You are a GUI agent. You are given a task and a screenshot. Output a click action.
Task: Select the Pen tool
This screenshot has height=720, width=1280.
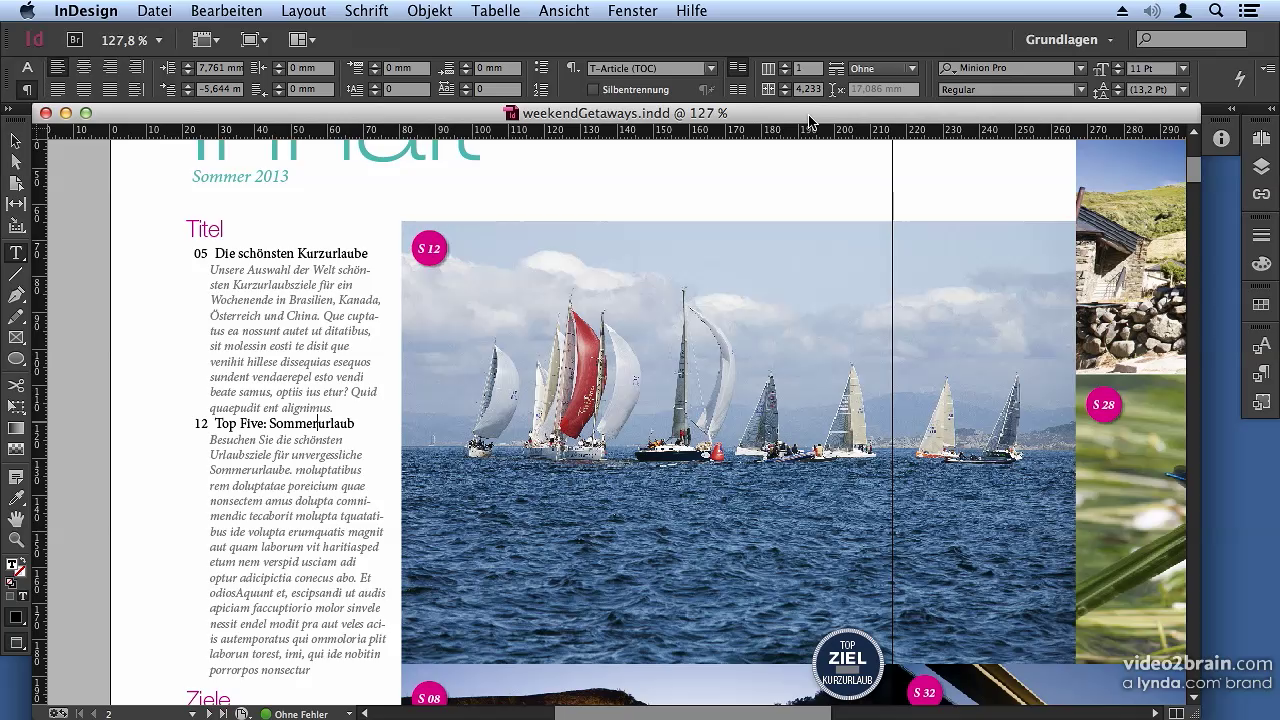coord(16,296)
